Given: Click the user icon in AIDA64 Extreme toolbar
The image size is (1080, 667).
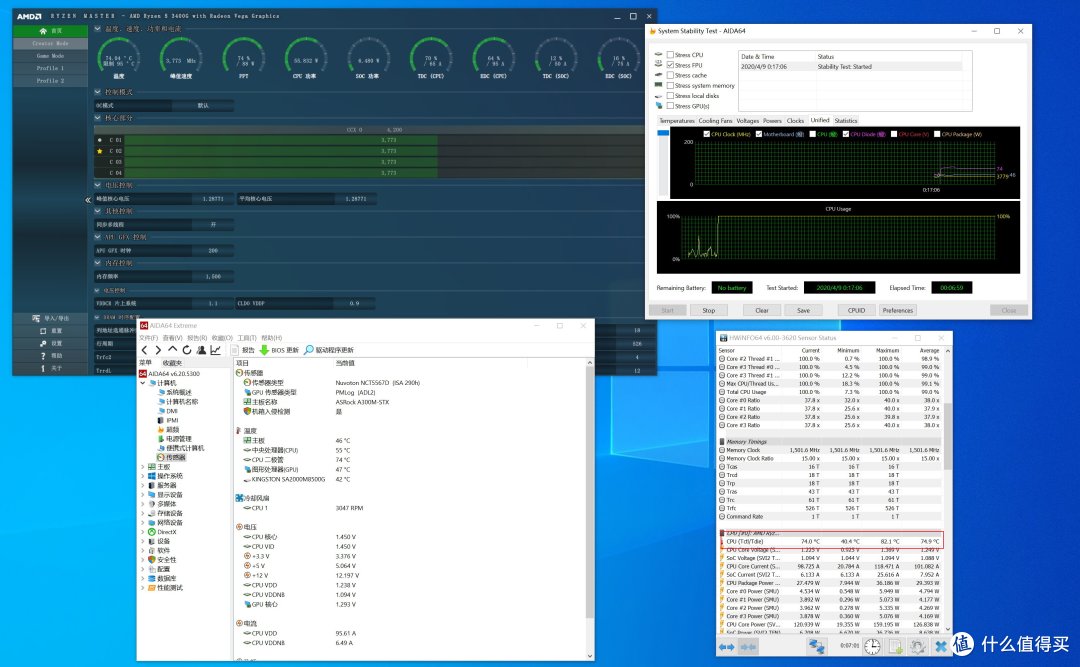Looking at the screenshot, I should click(201, 350).
